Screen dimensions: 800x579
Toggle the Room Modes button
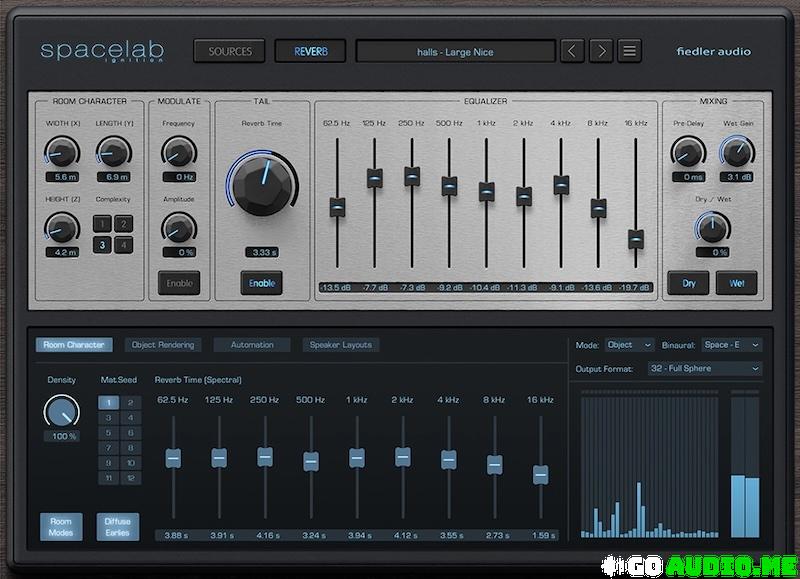(61, 527)
